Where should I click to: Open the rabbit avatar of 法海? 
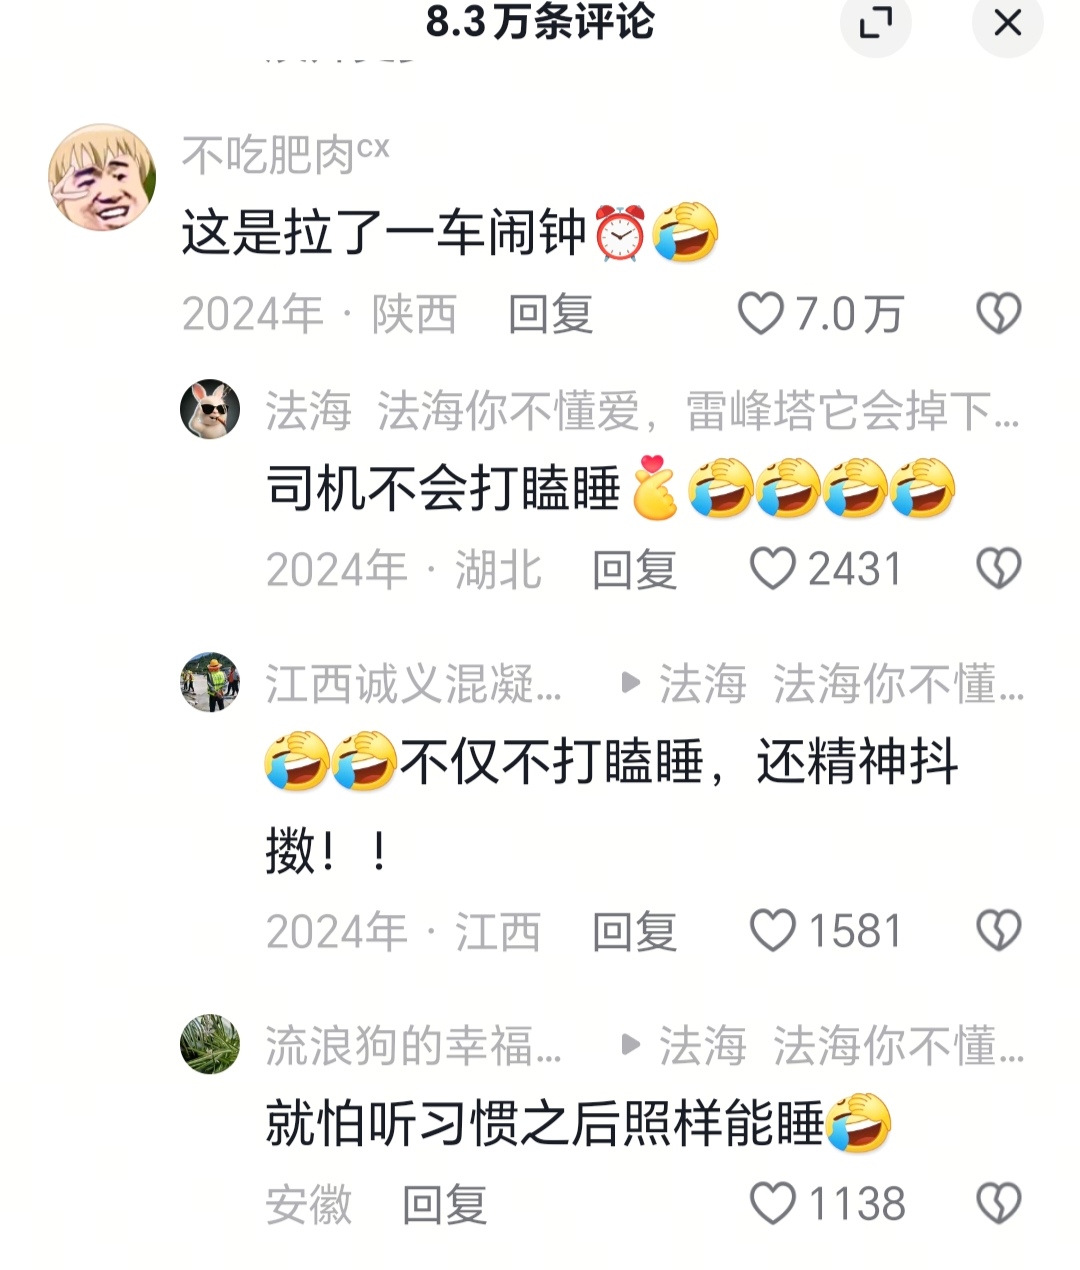pyautogui.click(x=210, y=410)
